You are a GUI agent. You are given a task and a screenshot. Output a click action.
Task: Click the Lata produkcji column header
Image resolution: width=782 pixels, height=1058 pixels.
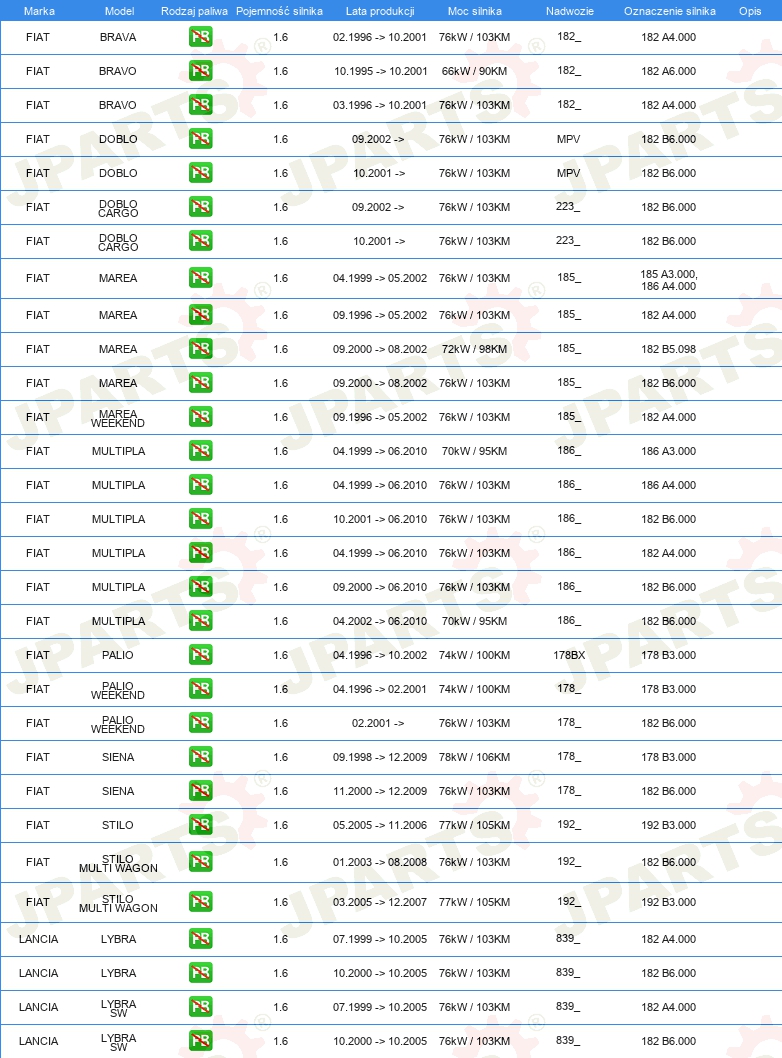380,11
